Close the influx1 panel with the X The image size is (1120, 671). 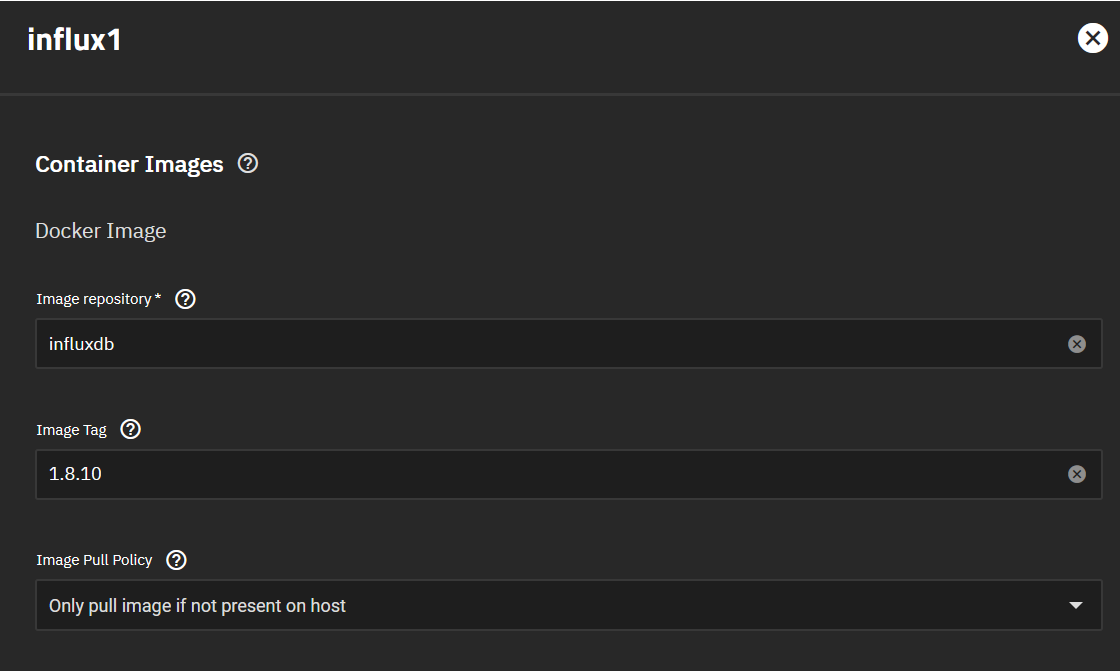coord(1092,39)
